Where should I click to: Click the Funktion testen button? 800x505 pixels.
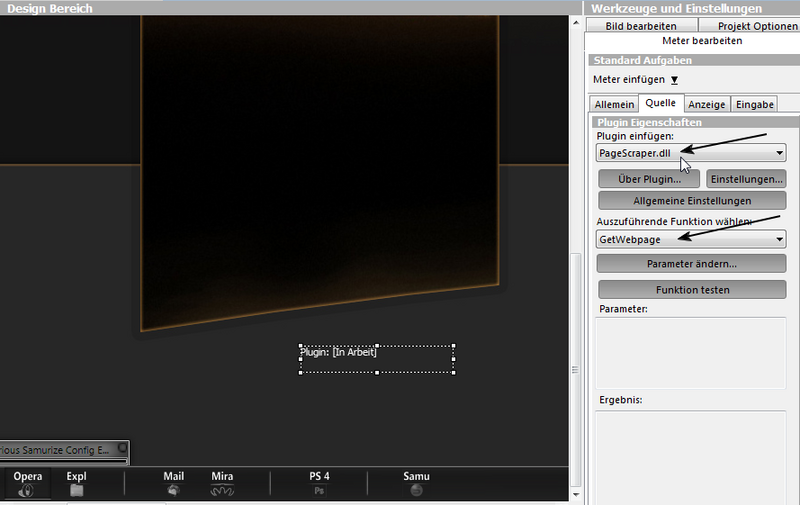click(692, 290)
